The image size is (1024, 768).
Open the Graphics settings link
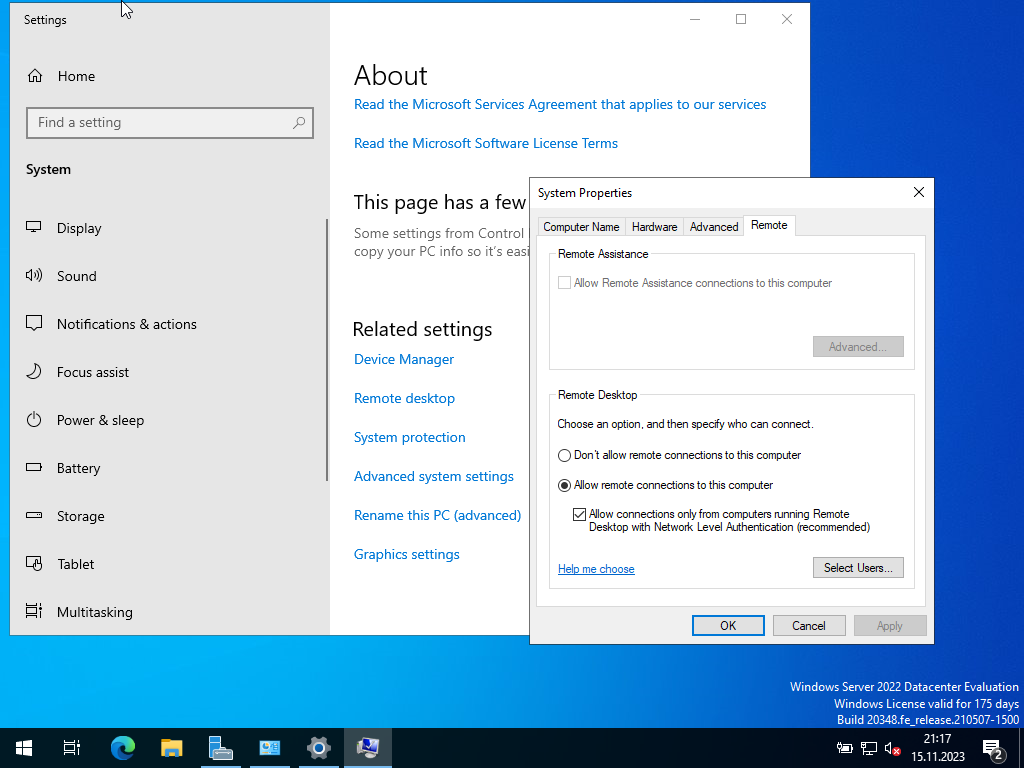(x=407, y=554)
